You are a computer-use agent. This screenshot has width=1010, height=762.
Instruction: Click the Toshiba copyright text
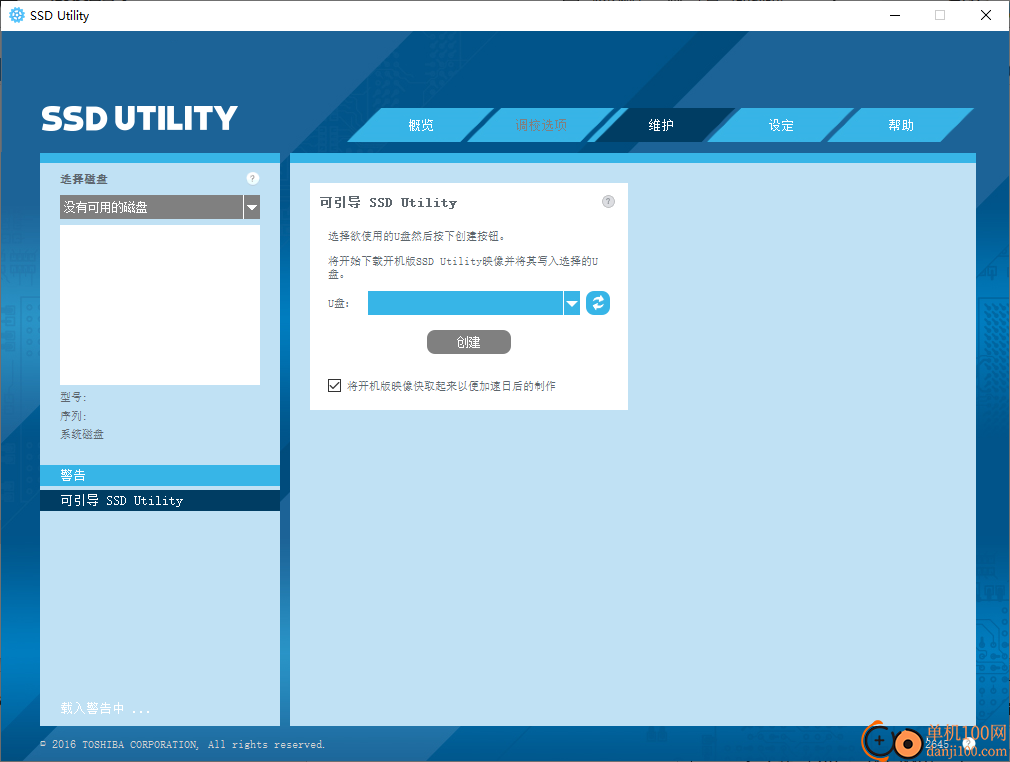click(182, 745)
